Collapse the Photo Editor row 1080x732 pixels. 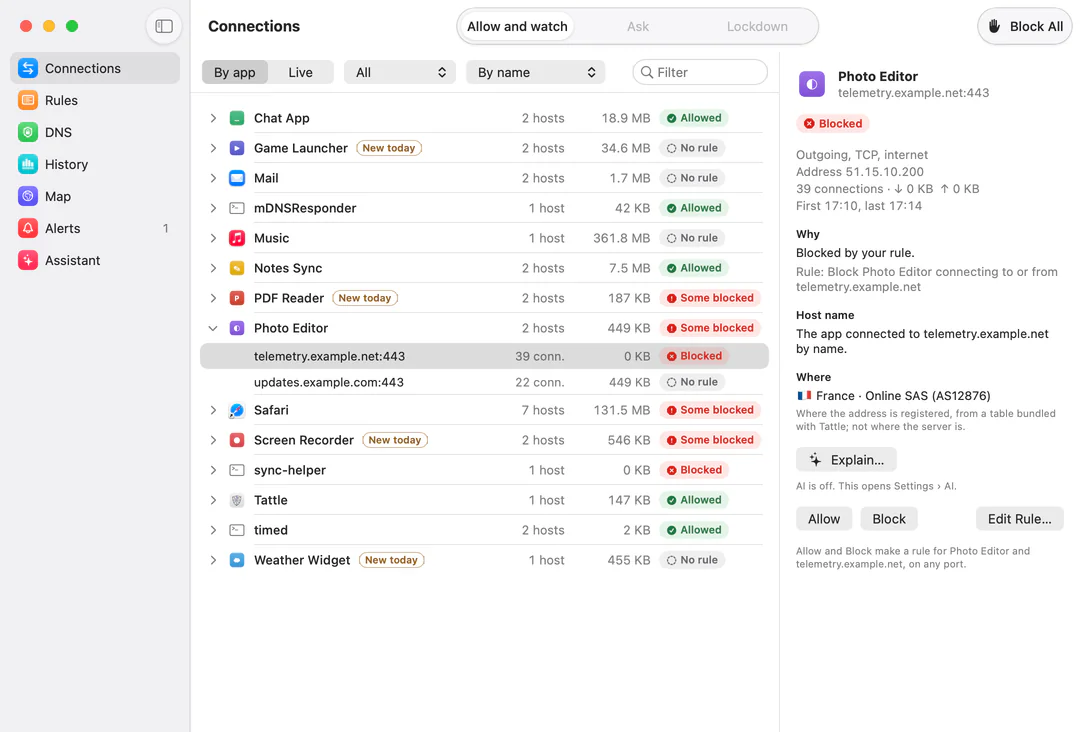coord(213,328)
